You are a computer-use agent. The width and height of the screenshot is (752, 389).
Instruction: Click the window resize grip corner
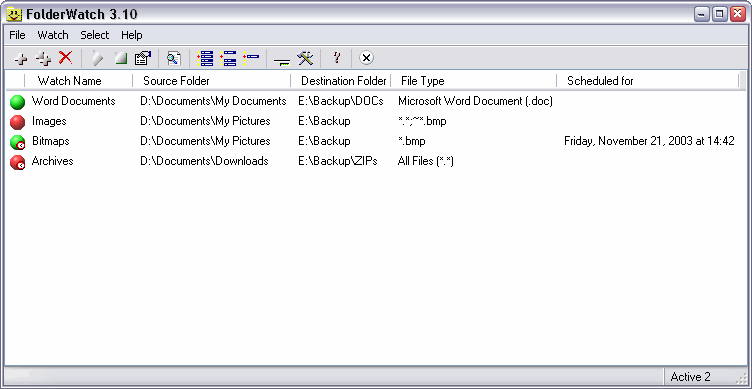(740, 379)
